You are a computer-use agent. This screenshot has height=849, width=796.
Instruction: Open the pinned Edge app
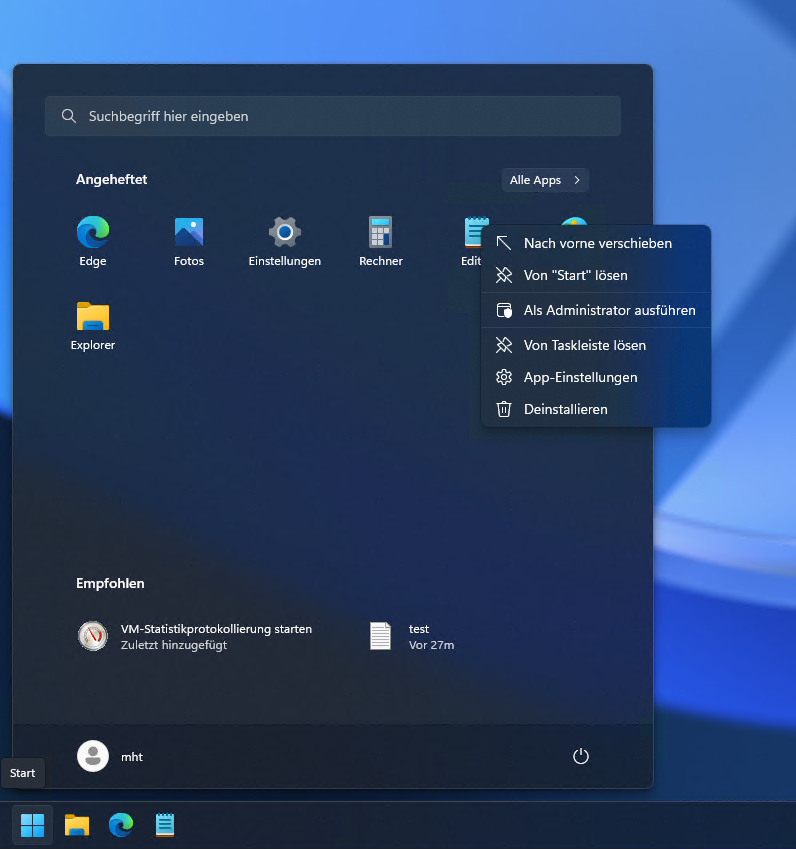(x=93, y=241)
